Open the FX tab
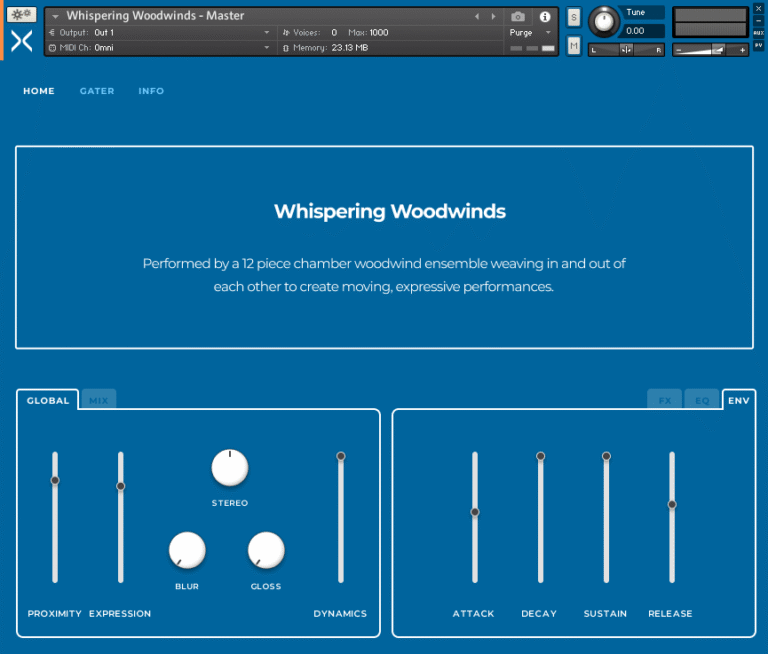This screenshot has height=654, width=768. point(665,400)
